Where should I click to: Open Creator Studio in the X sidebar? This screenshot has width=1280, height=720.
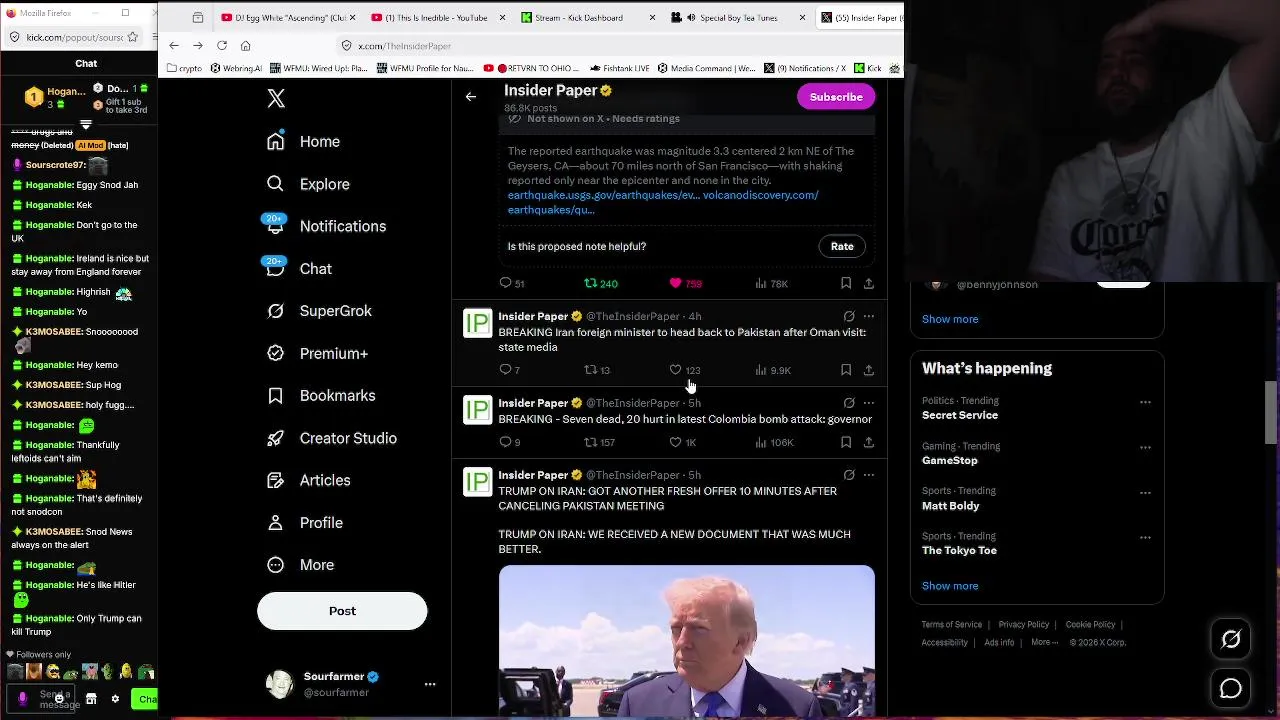pos(332,438)
